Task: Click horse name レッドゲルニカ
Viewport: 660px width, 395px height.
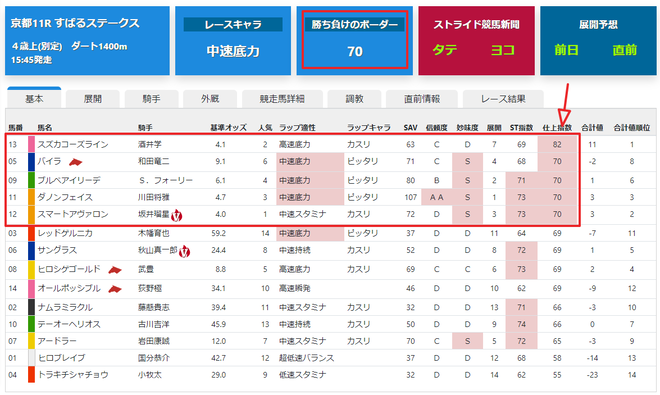Action: point(65,233)
